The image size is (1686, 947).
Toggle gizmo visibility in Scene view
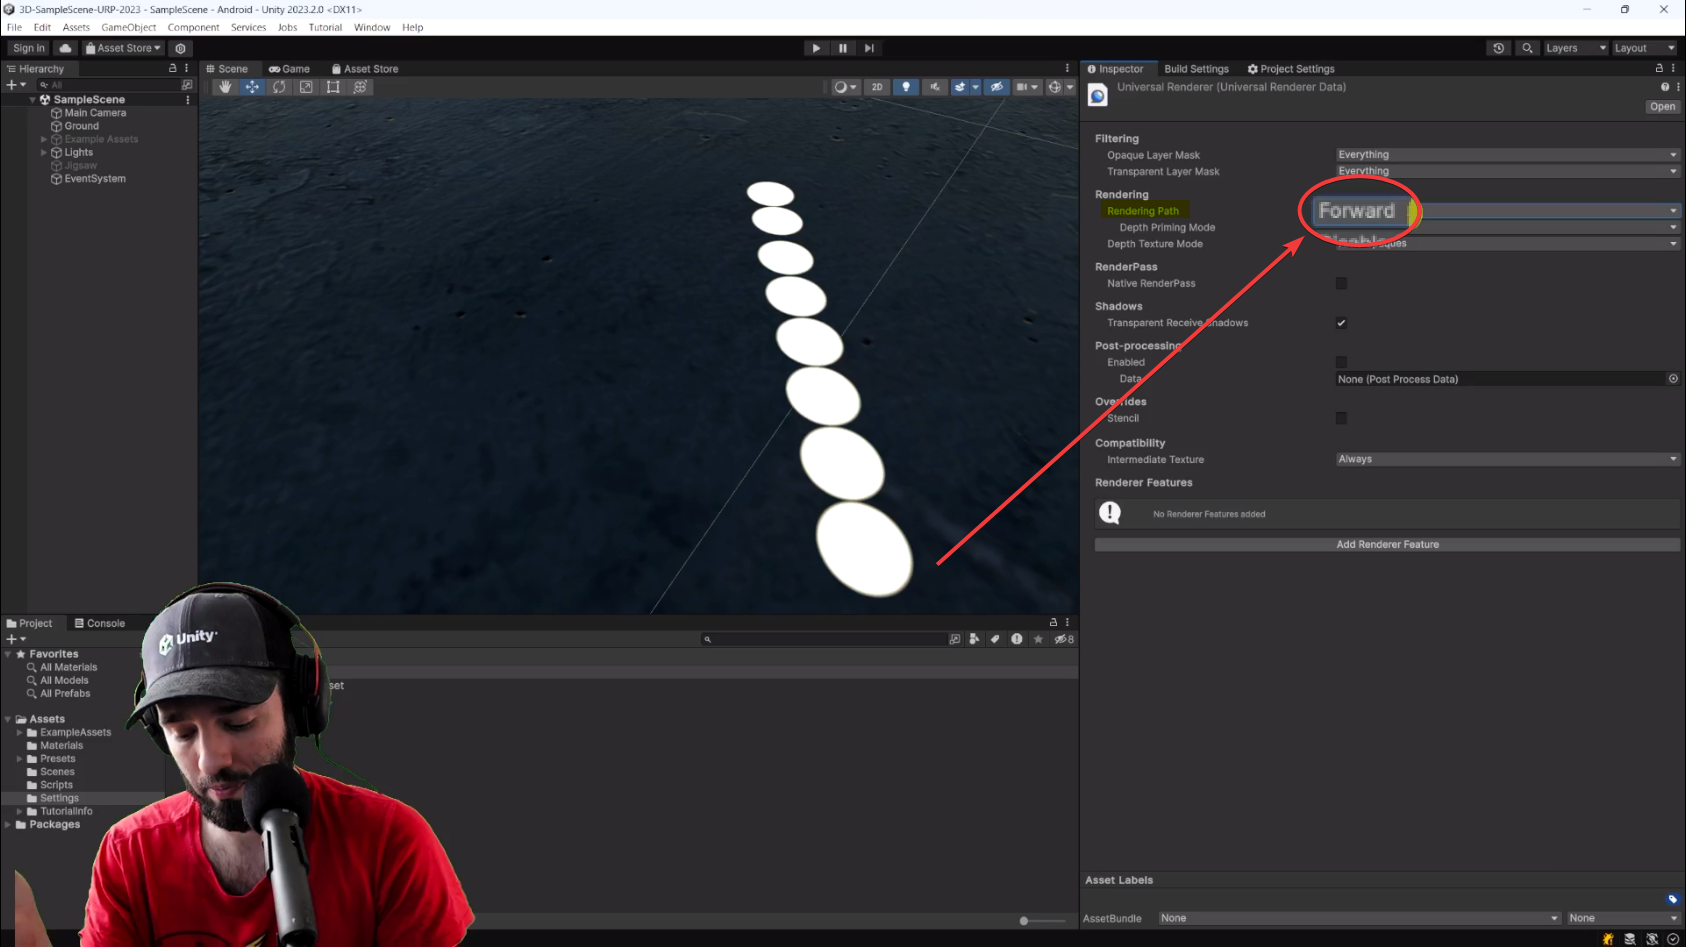click(x=996, y=87)
